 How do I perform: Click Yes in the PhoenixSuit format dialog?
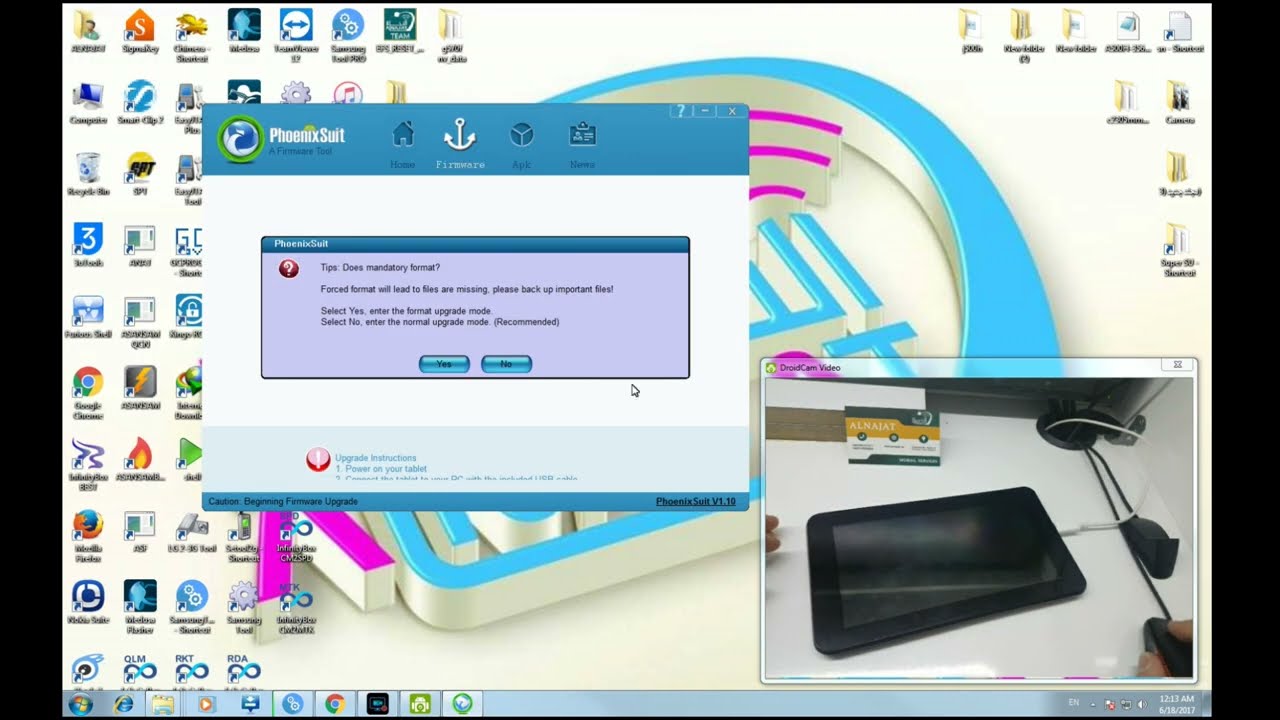click(444, 364)
